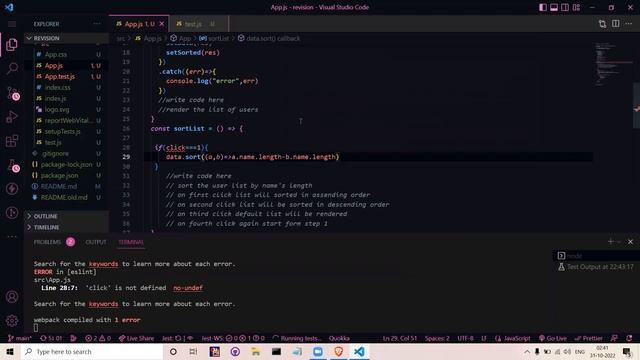Launch Go Live server from status bar

[x=553, y=338]
